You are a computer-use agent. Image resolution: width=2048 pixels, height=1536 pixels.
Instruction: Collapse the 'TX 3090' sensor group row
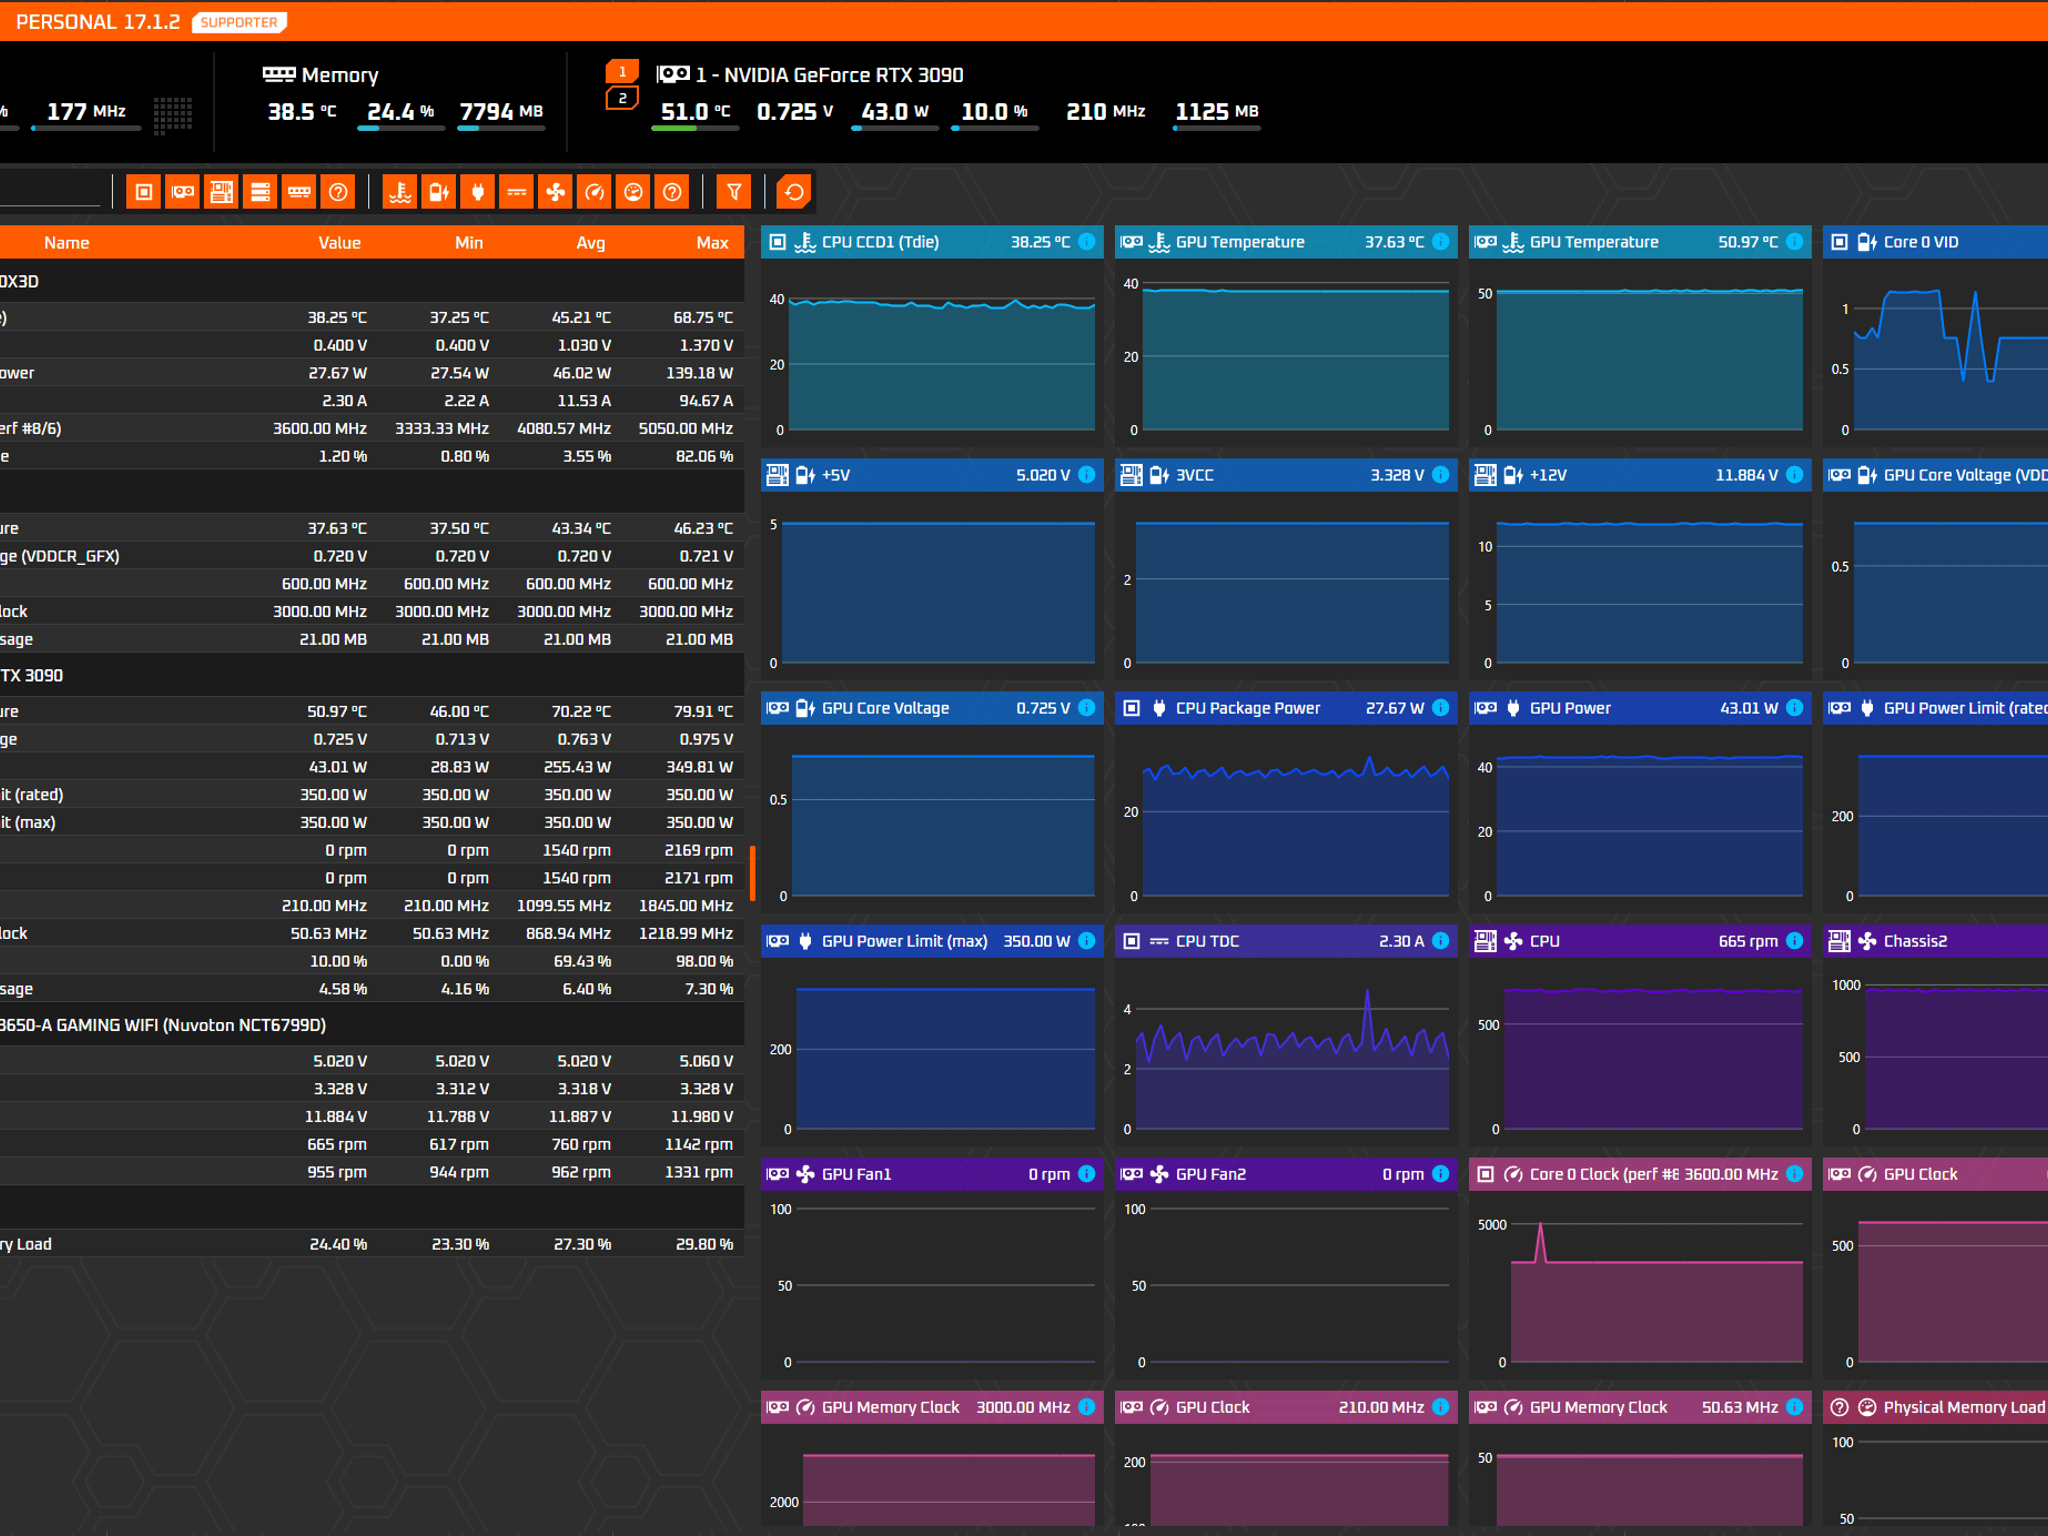[372, 676]
